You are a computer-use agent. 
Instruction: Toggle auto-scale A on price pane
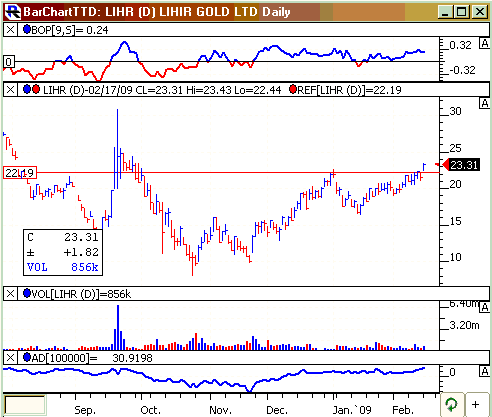pyautogui.click(x=484, y=104)
